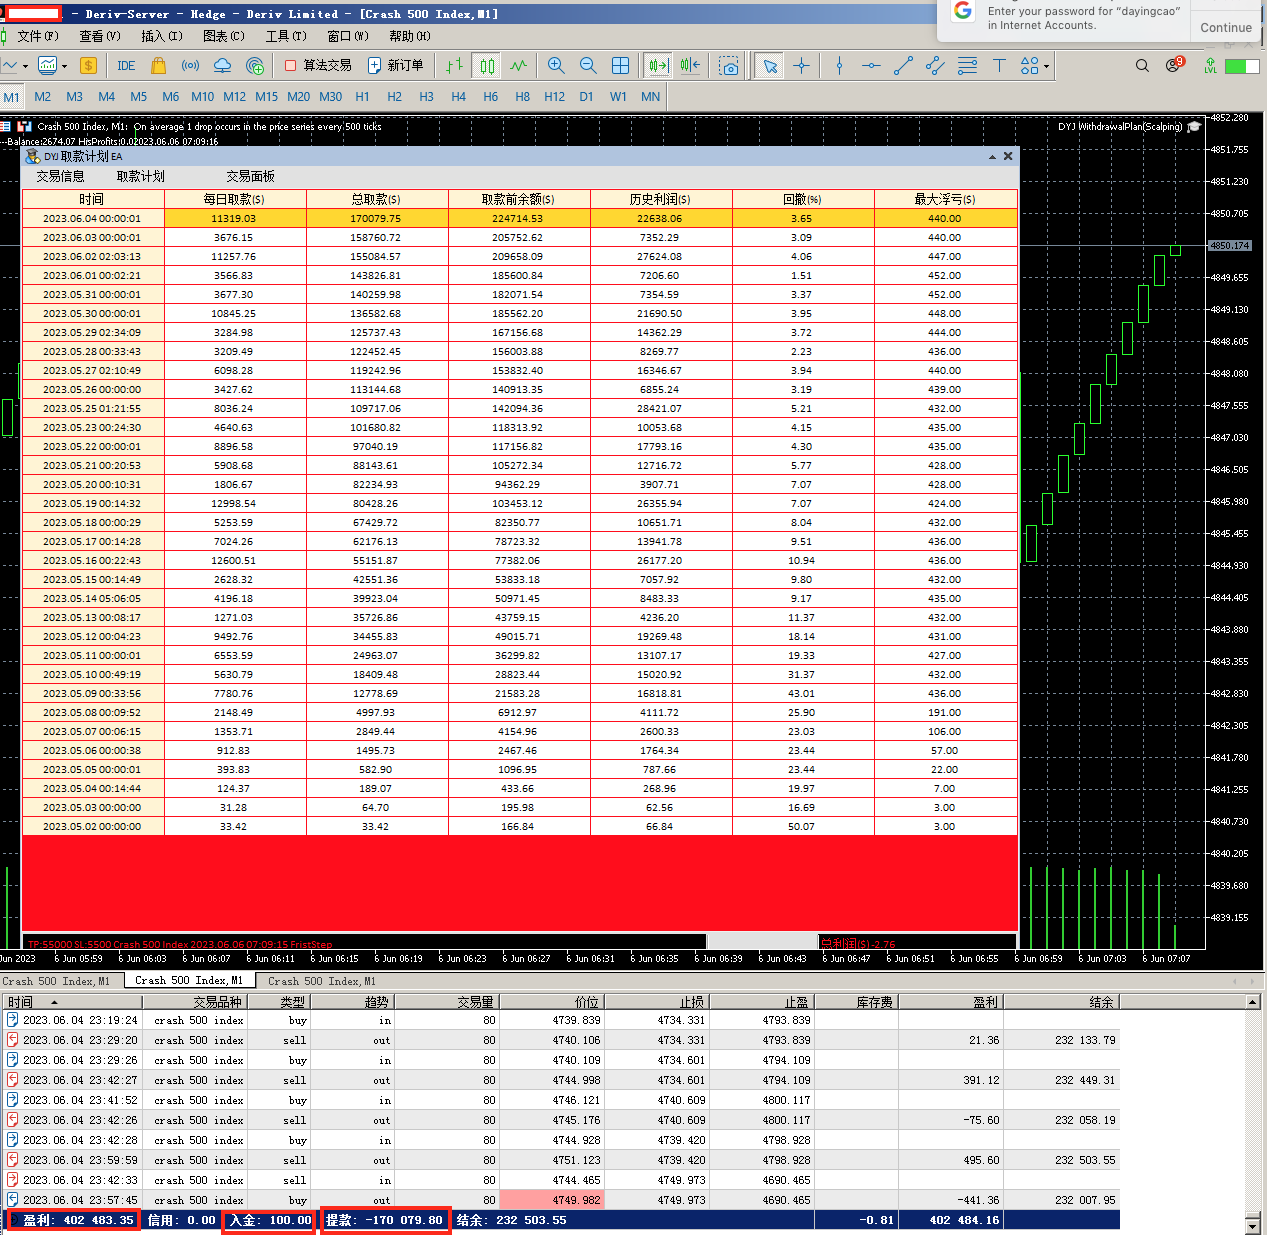This screenshot has width=1267, height=1235.
Task: Draw a trendline with the line tool
Action: point(903,66)
